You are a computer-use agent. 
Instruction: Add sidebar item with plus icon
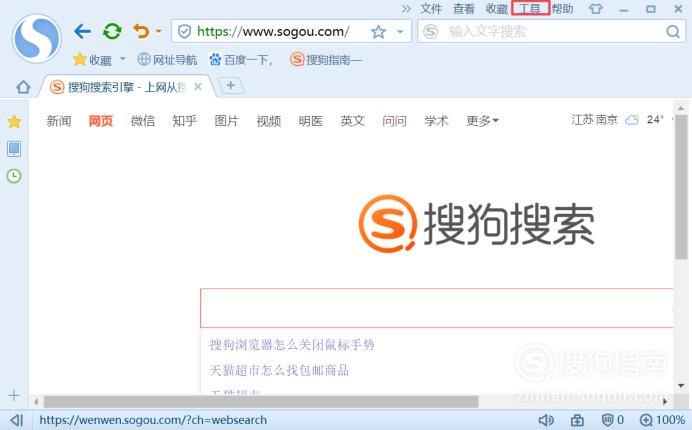(x=14, y=395)
